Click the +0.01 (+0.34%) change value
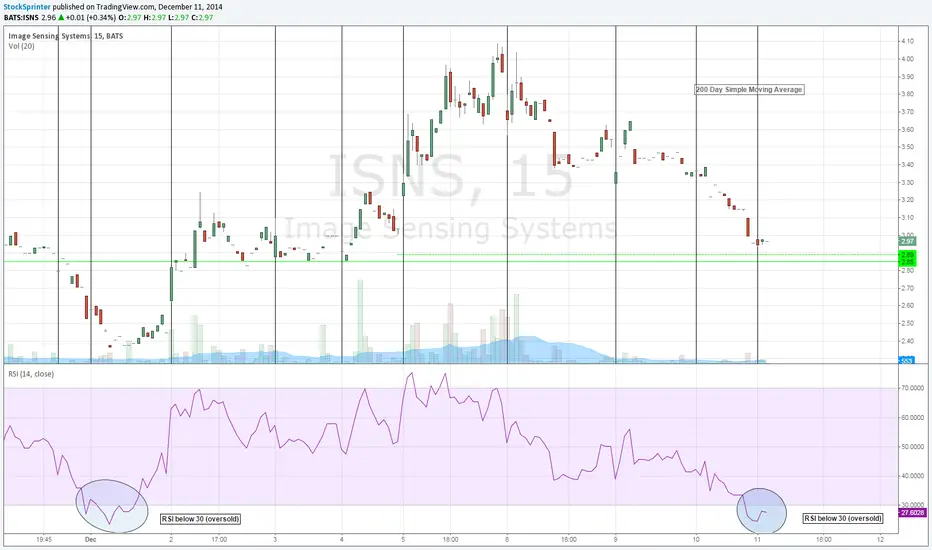 [x=91, y=18]
